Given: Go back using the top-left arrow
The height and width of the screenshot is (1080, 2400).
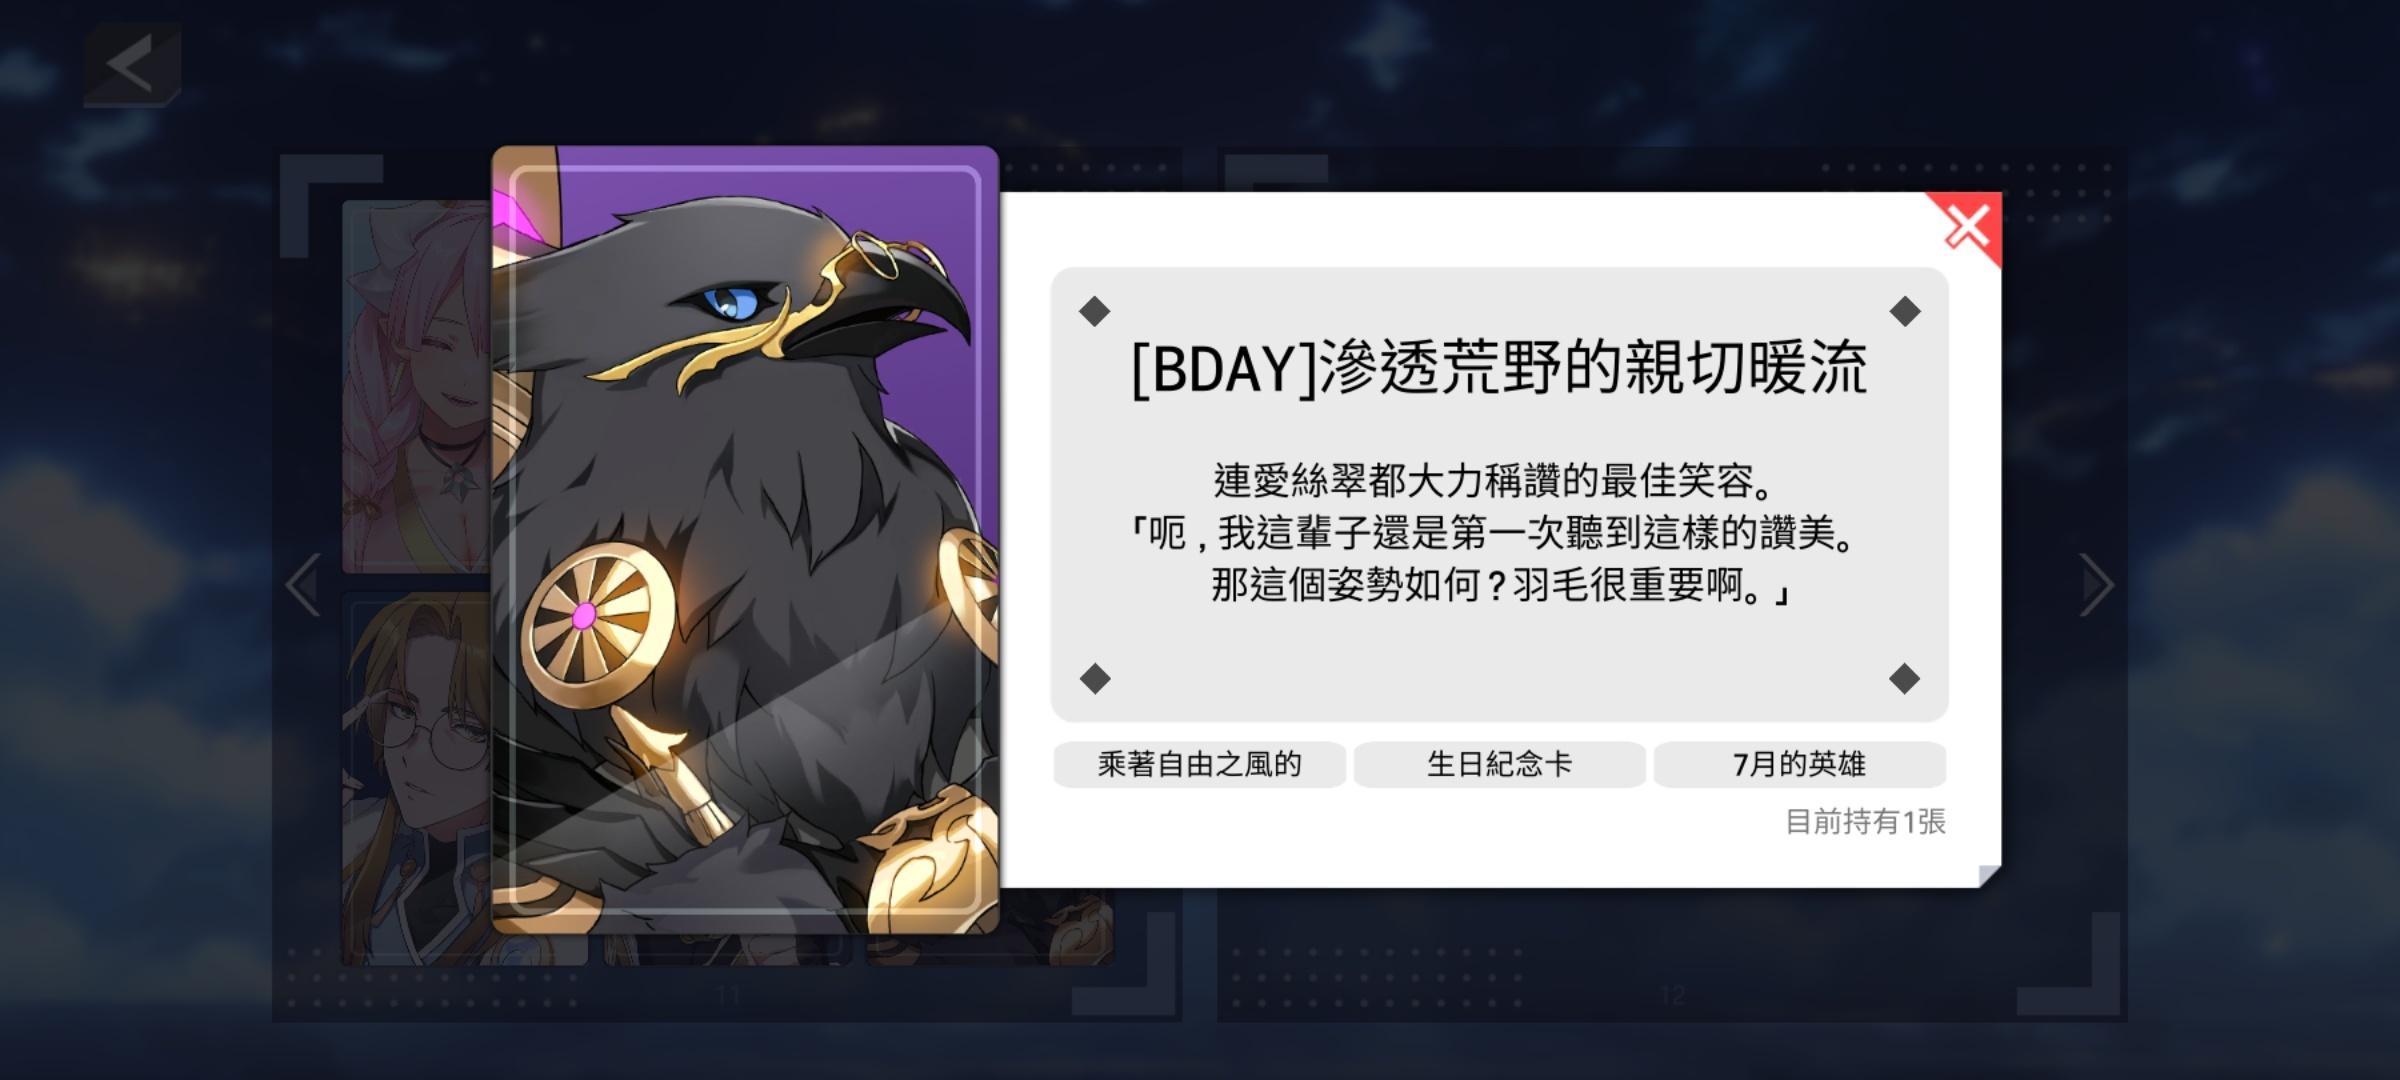Looking at the screenshot, I should (x=132, y=65).
